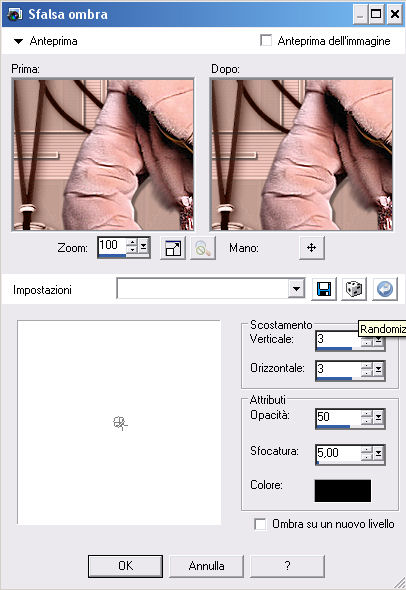This screenshot has width=406, height=590.
Task: Open the Opacità value slider dropdown
Action: pos(378,417)
